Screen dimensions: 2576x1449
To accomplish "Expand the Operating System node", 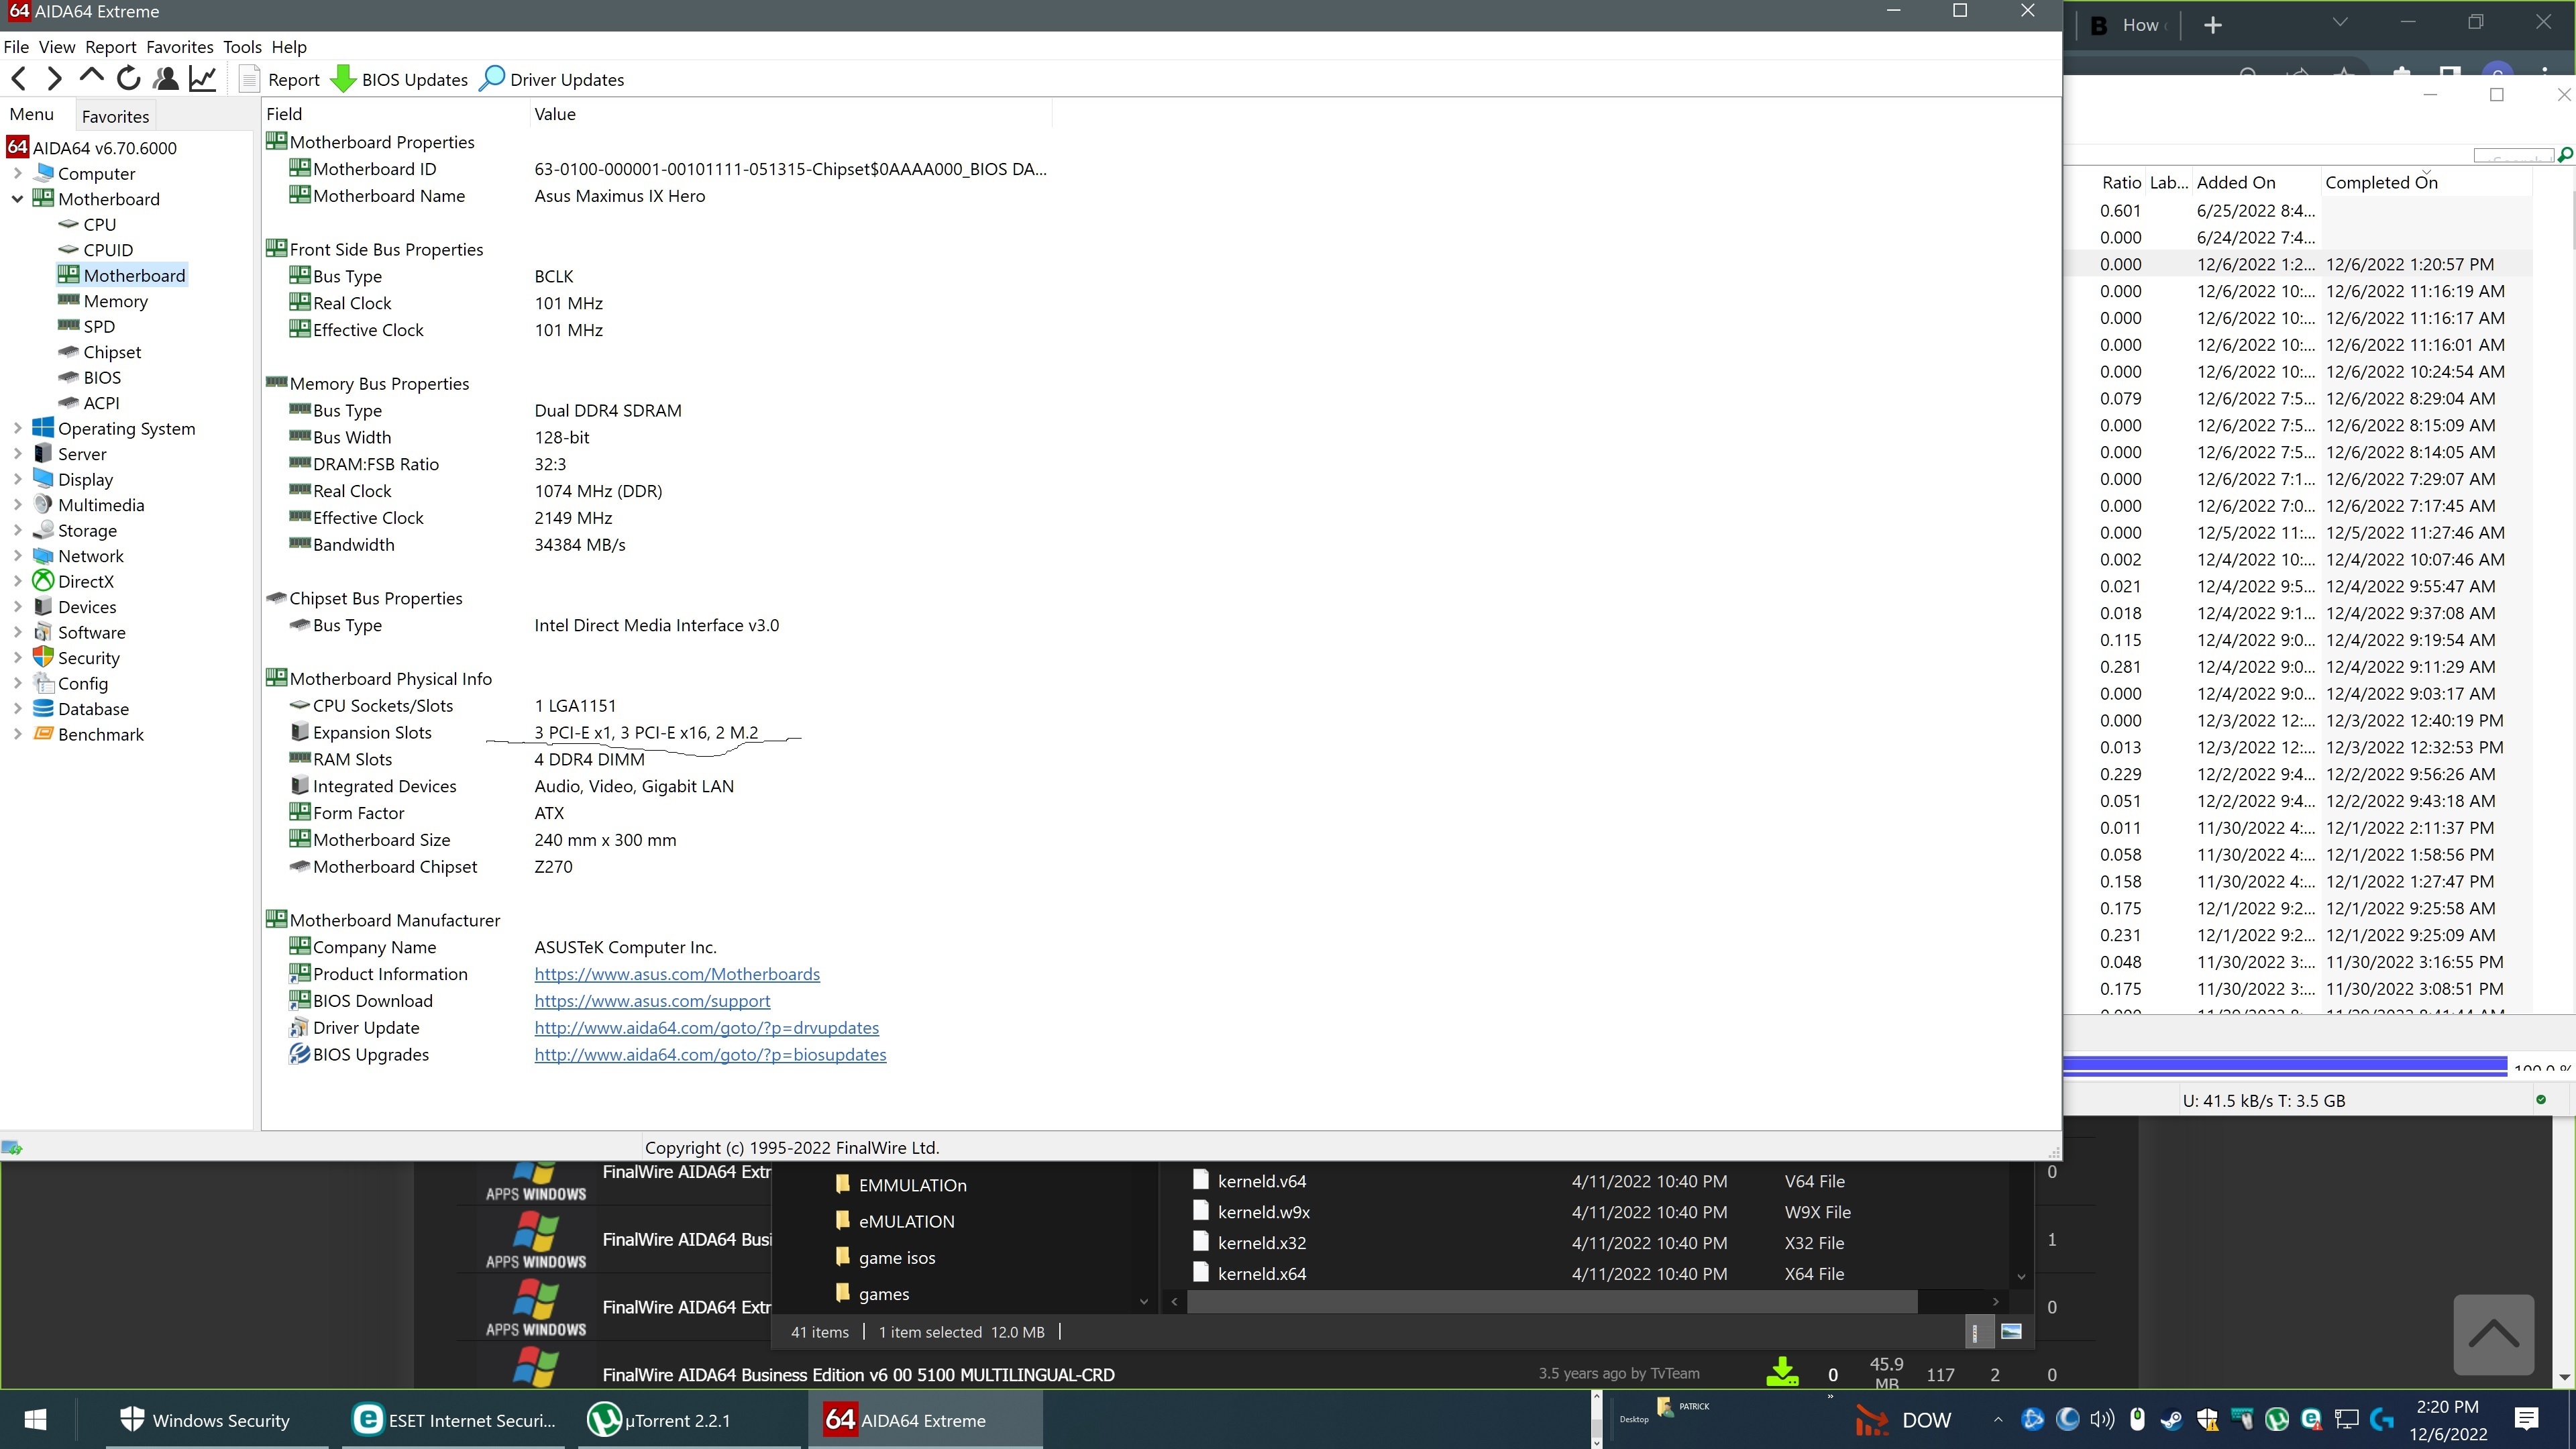I will pos(17,428).
